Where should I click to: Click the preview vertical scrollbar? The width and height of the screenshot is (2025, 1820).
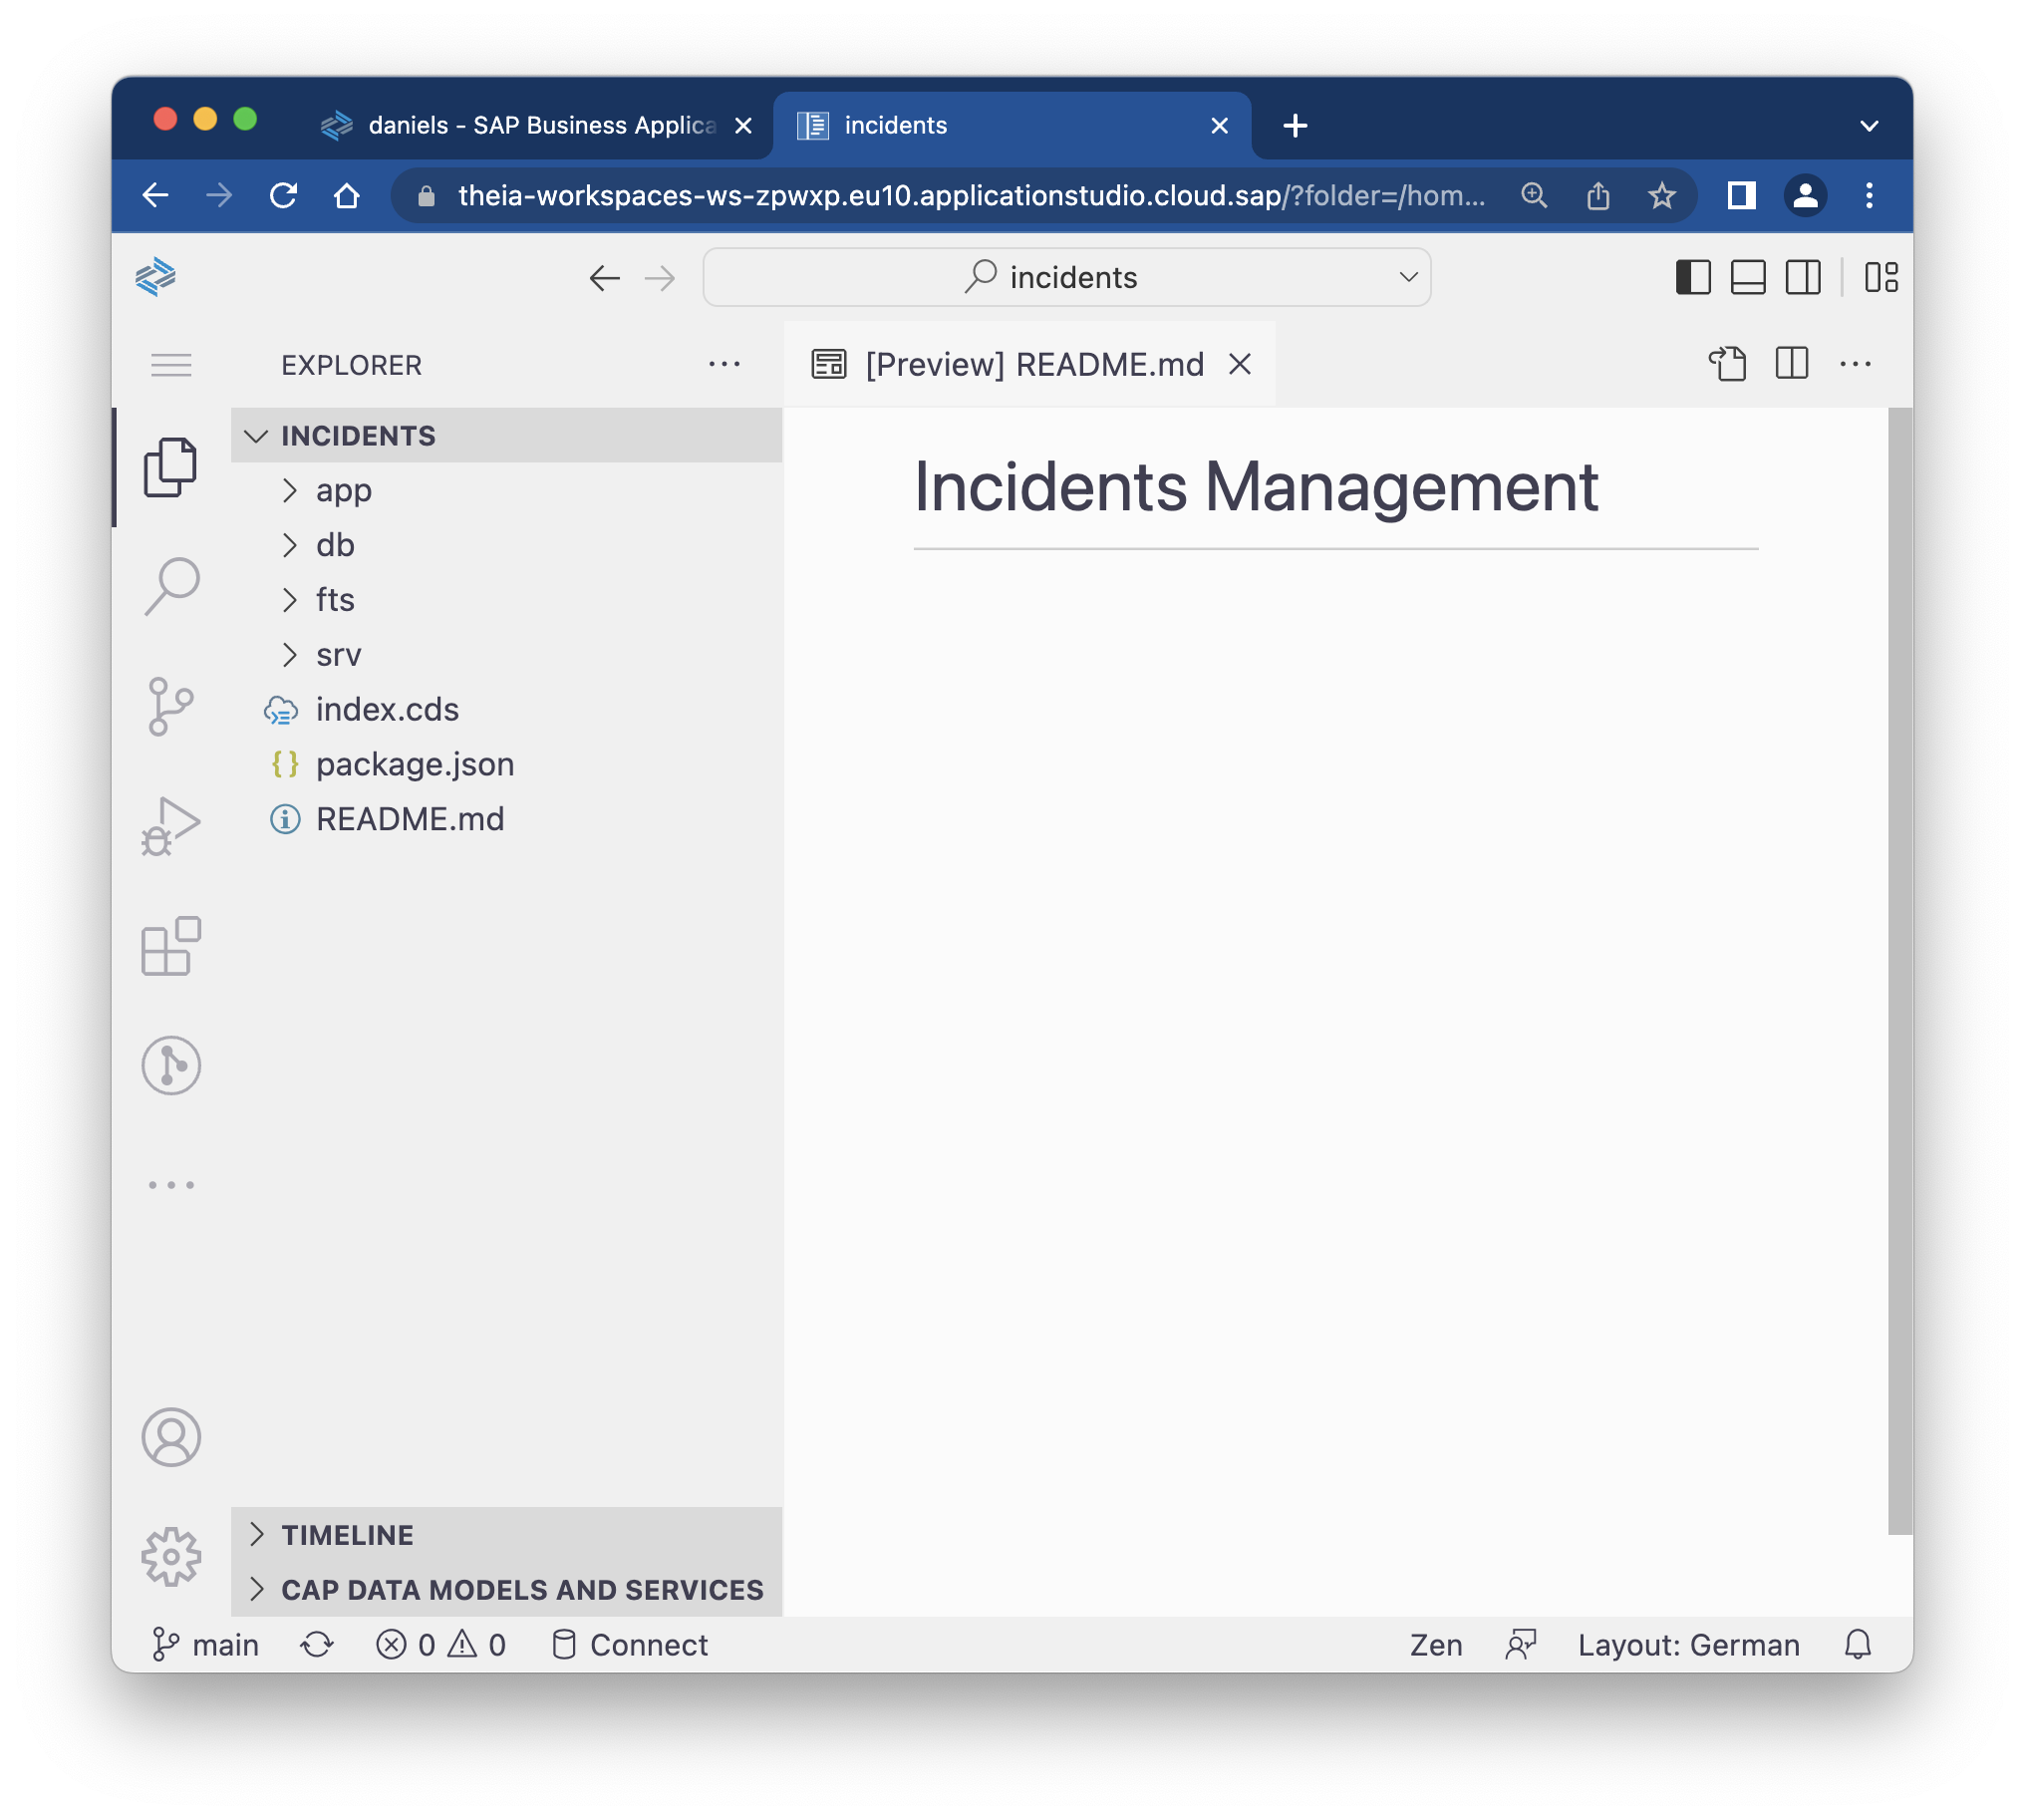pyautogui.click(x=1901, y=970)
